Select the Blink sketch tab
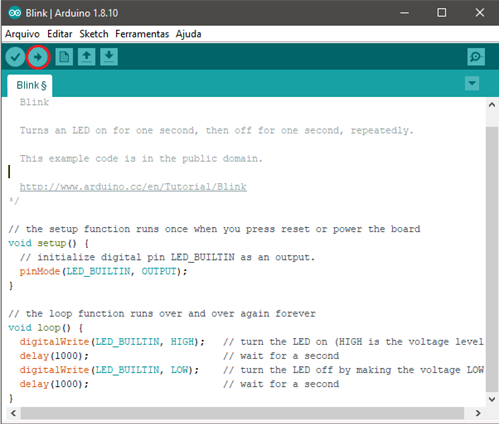This screenshot has width=499, height=424. pyautogui.click(x=30, y=86)
